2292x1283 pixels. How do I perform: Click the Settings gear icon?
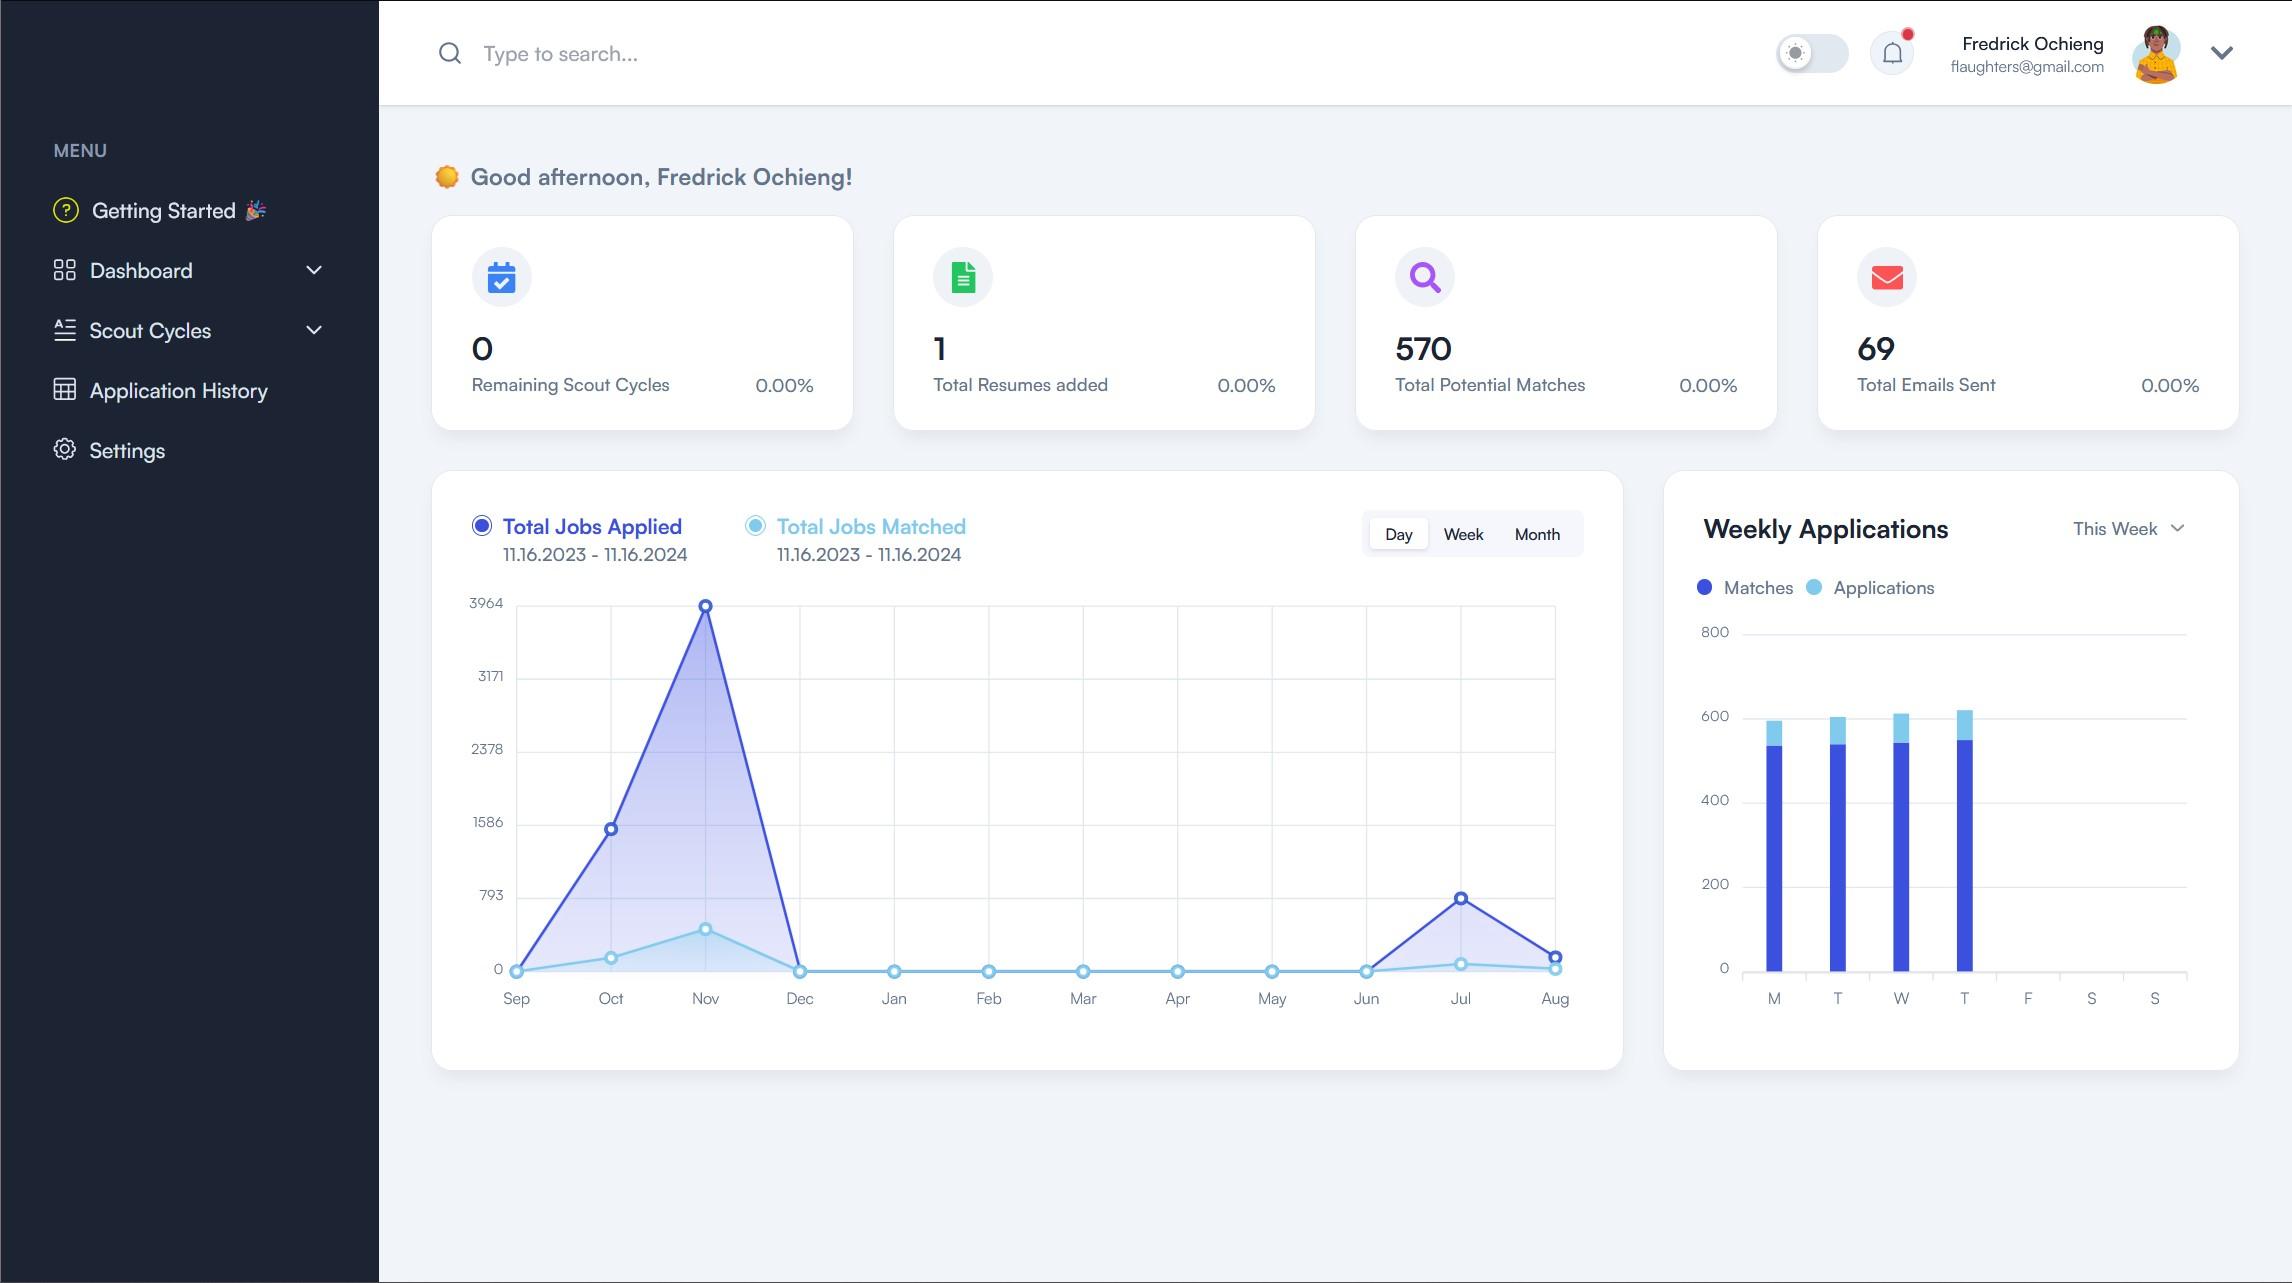pos(65,450)
